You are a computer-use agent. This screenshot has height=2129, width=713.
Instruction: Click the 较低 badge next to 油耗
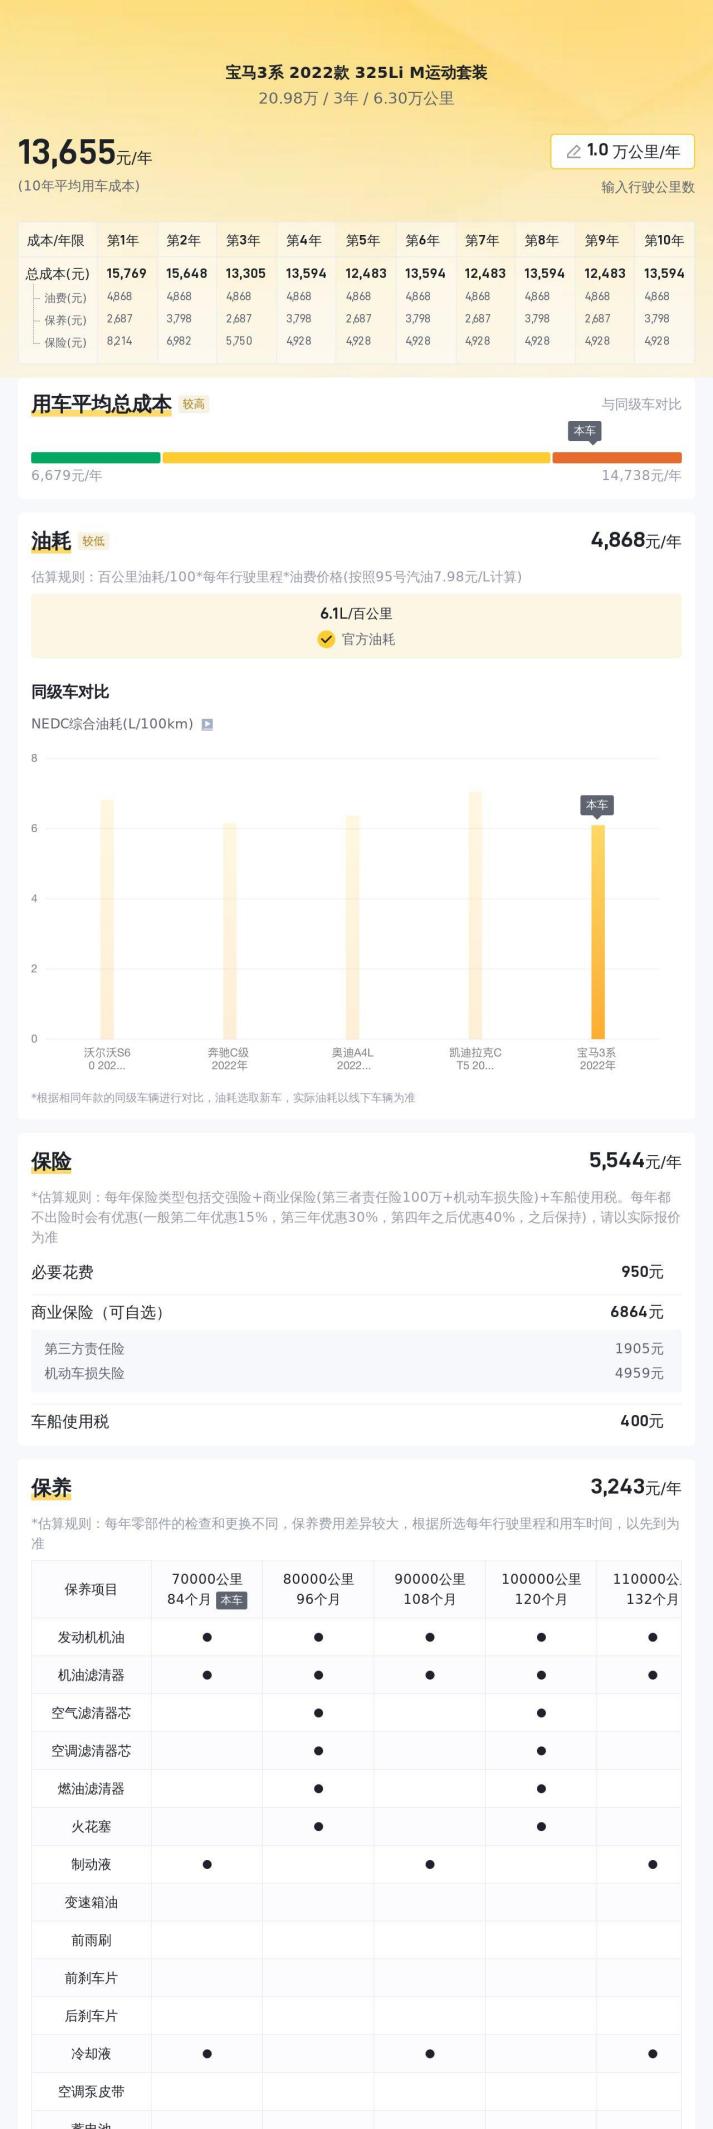pyautogui.click(x=94, y=541)
